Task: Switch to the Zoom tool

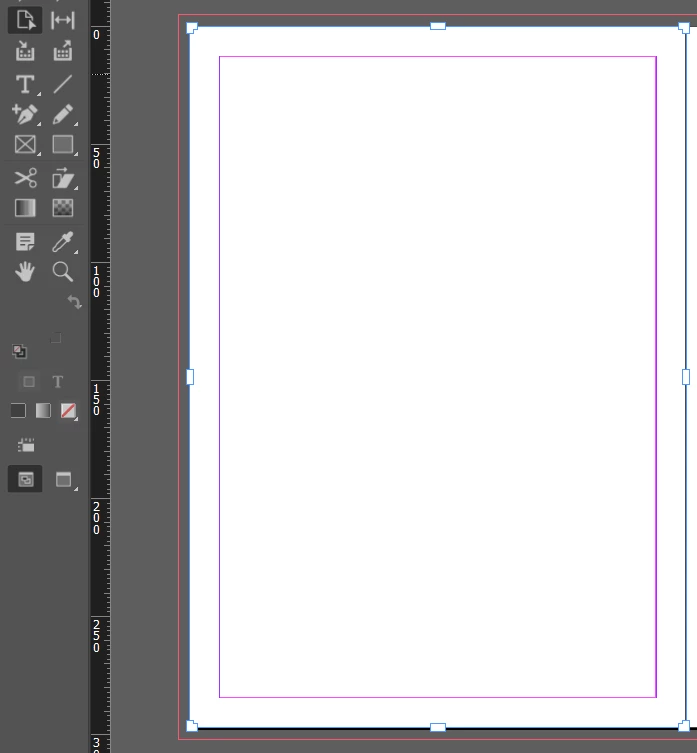Action: [x=63, y=272]
